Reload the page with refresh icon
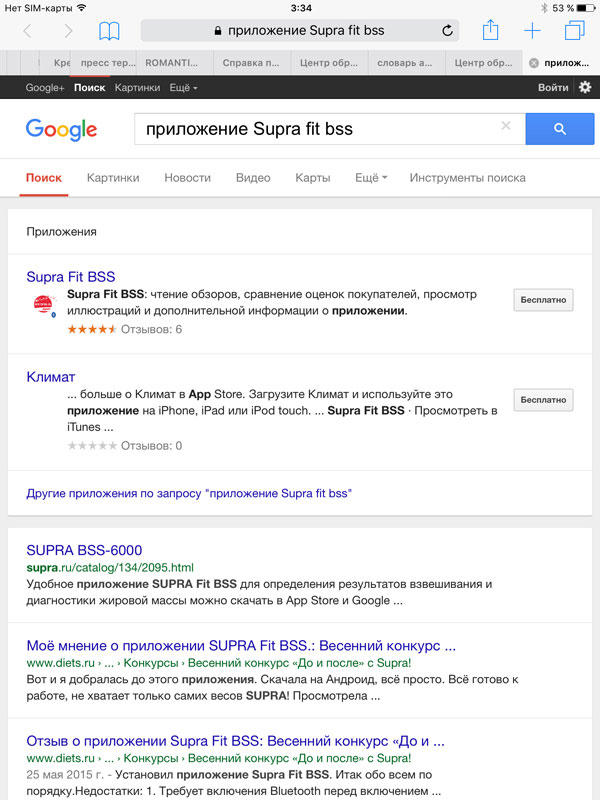The image size is (600, 800). click(447, 31)
